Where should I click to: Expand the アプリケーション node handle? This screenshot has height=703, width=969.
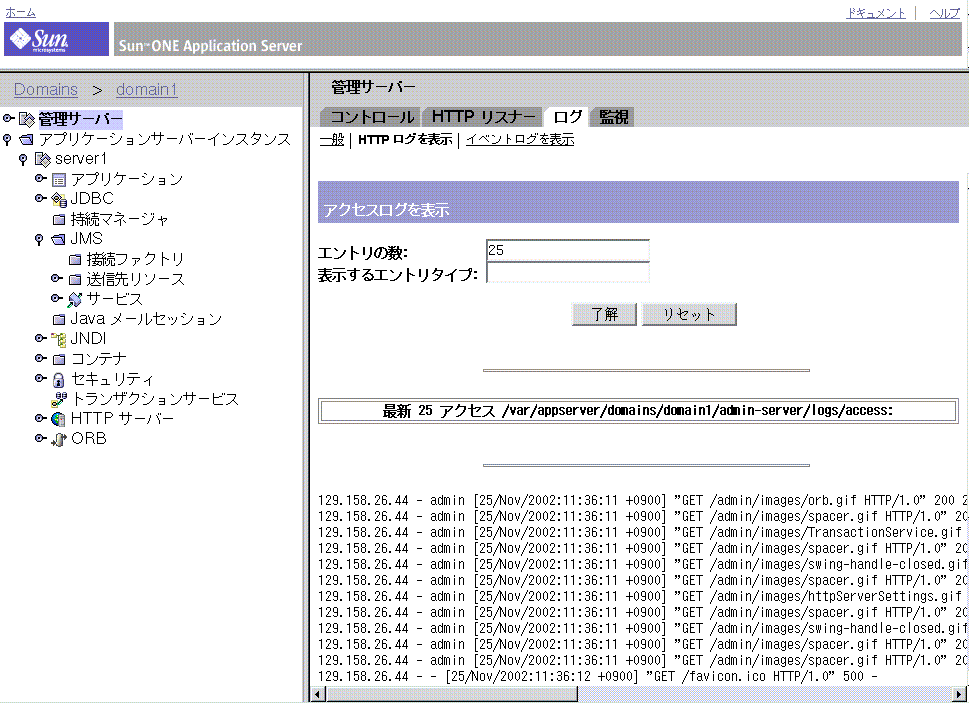point(41,178)
